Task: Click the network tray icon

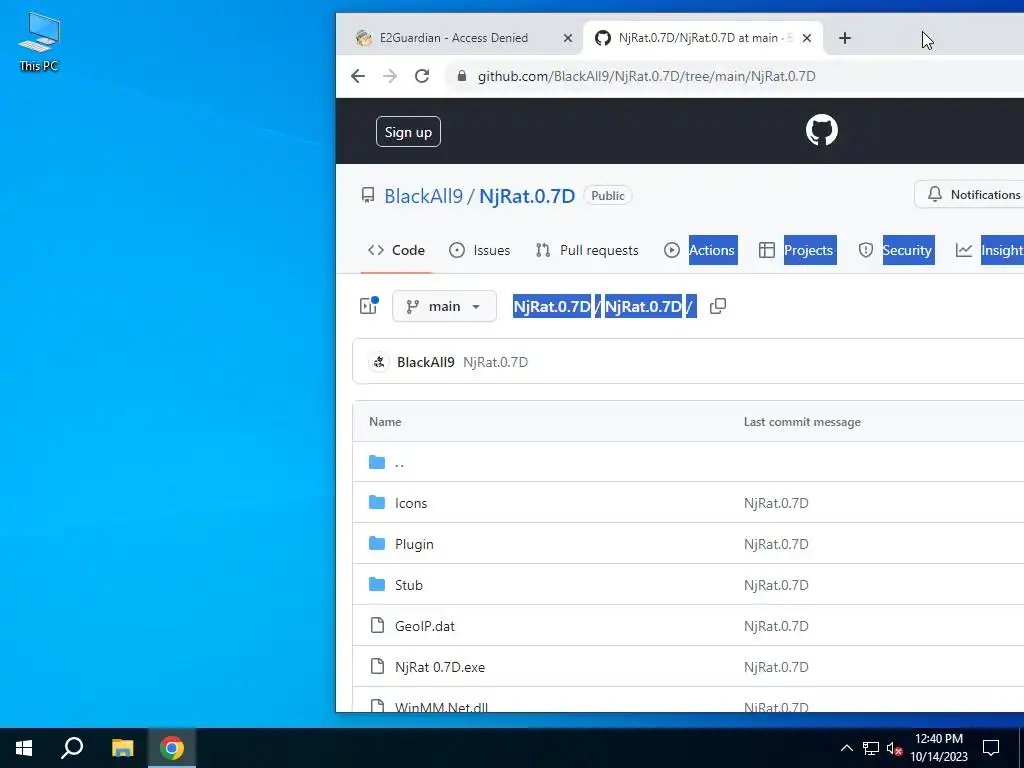Action: click(x=871, y=748)
